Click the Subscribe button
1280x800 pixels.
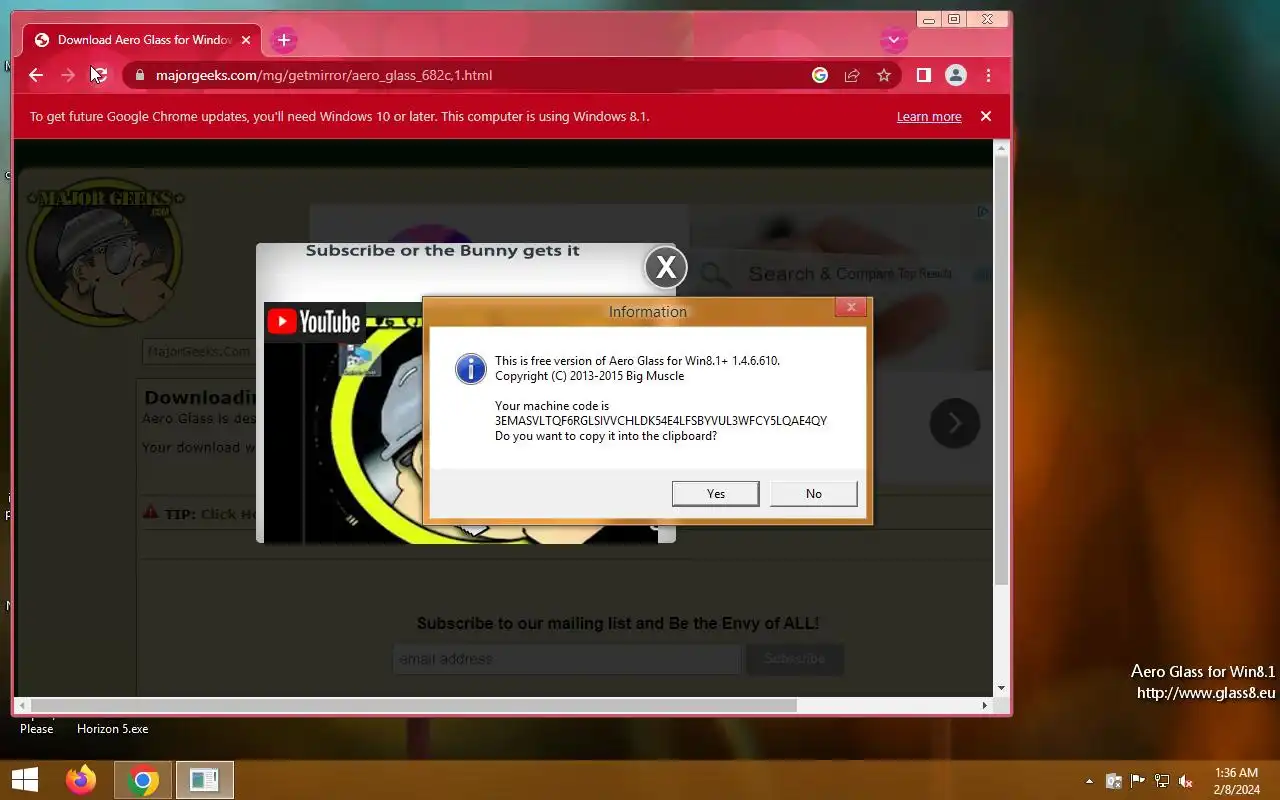795,659
